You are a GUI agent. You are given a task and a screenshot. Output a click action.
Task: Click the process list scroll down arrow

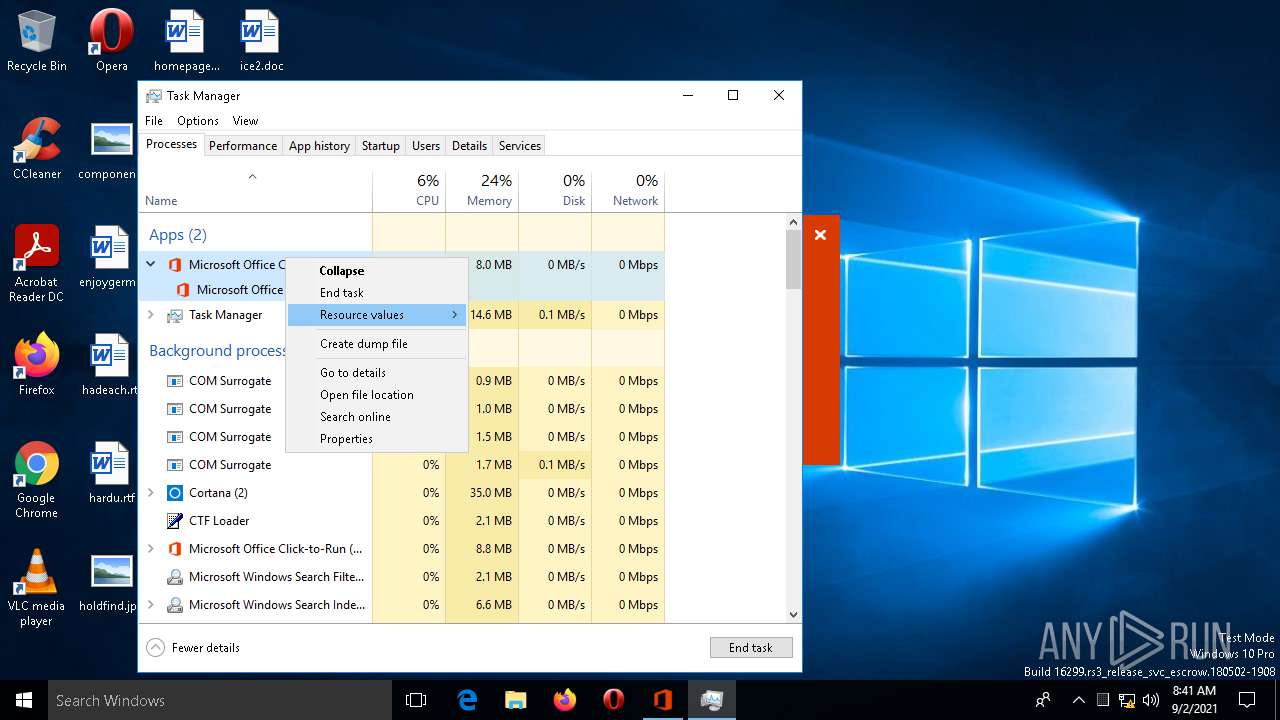click(x=794, y=615)
